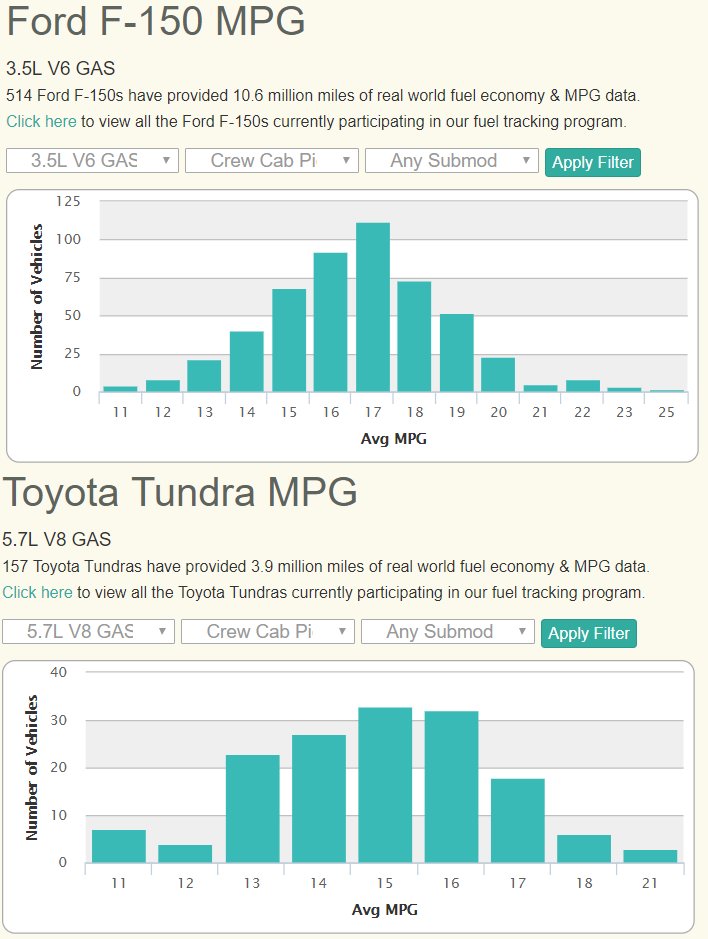Click the '3.5L V6 GAS' subtitle text
This screenshot has width=708, height=939.
coord(60,68)
